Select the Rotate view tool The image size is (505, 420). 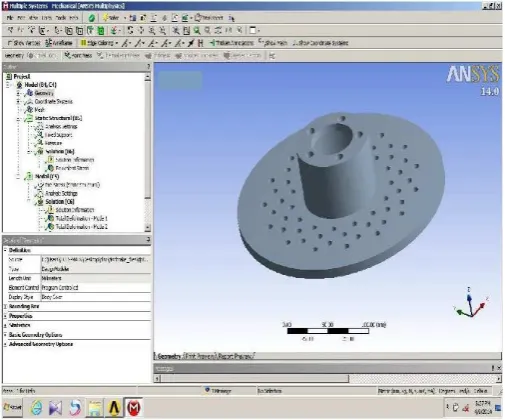pos(130,31)
